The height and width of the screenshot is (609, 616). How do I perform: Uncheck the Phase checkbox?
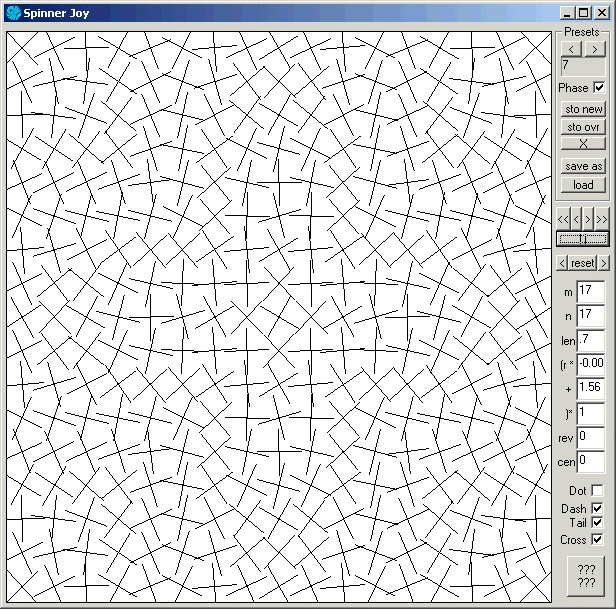point(600,88)
